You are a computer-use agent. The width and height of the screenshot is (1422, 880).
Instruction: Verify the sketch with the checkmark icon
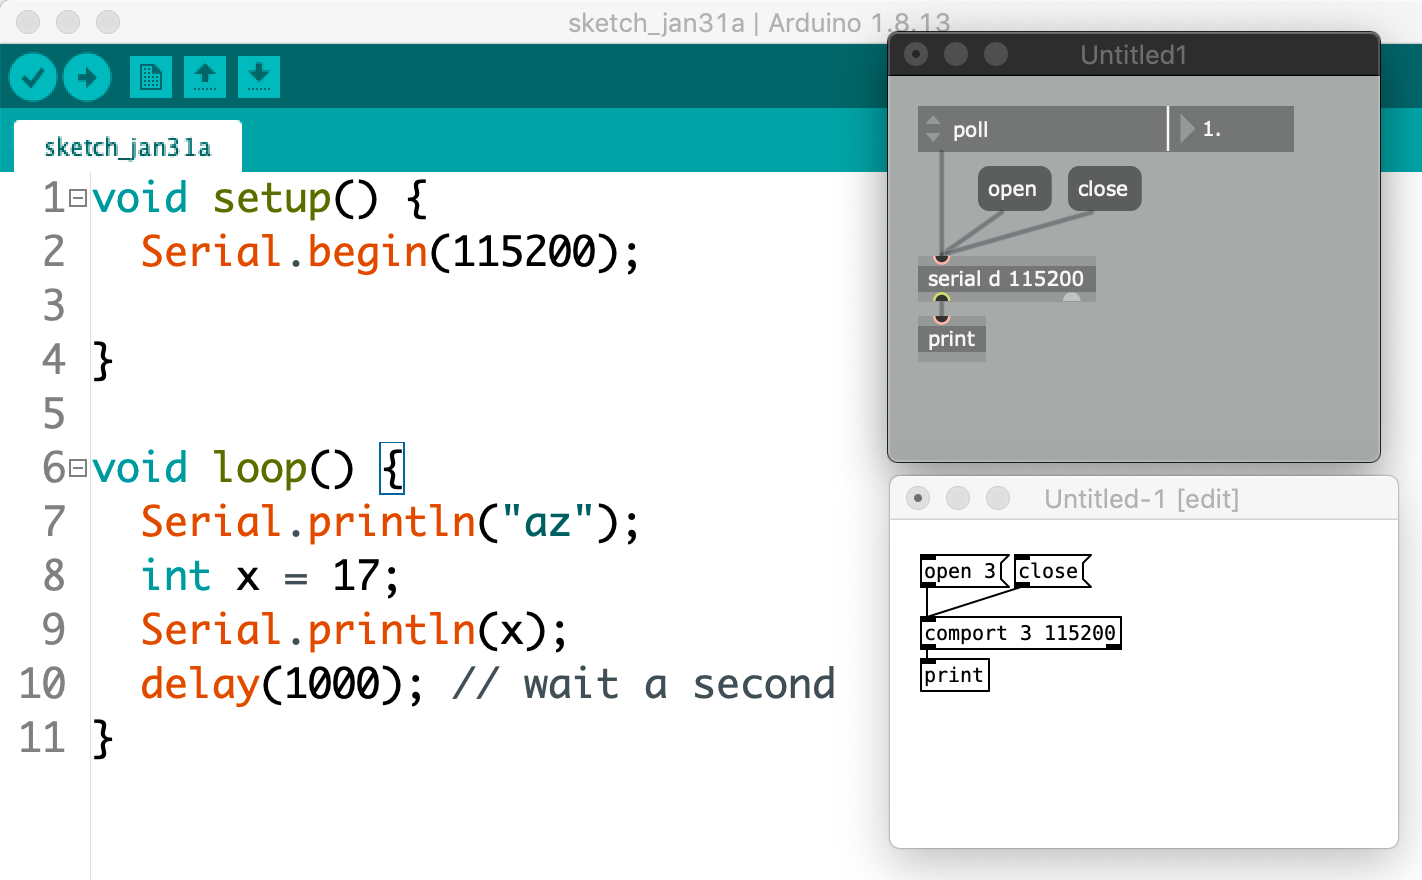point(33,76)
